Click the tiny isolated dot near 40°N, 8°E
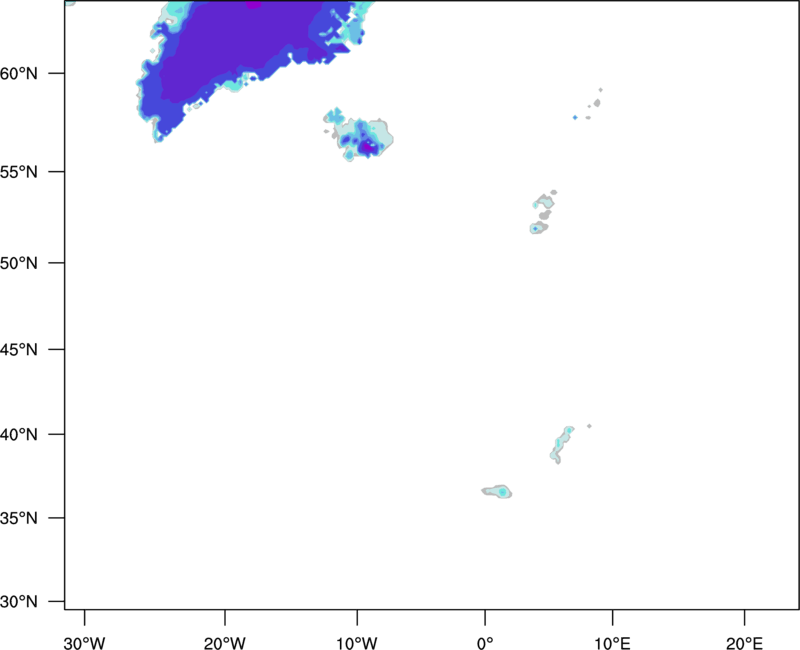 point(590,426)
